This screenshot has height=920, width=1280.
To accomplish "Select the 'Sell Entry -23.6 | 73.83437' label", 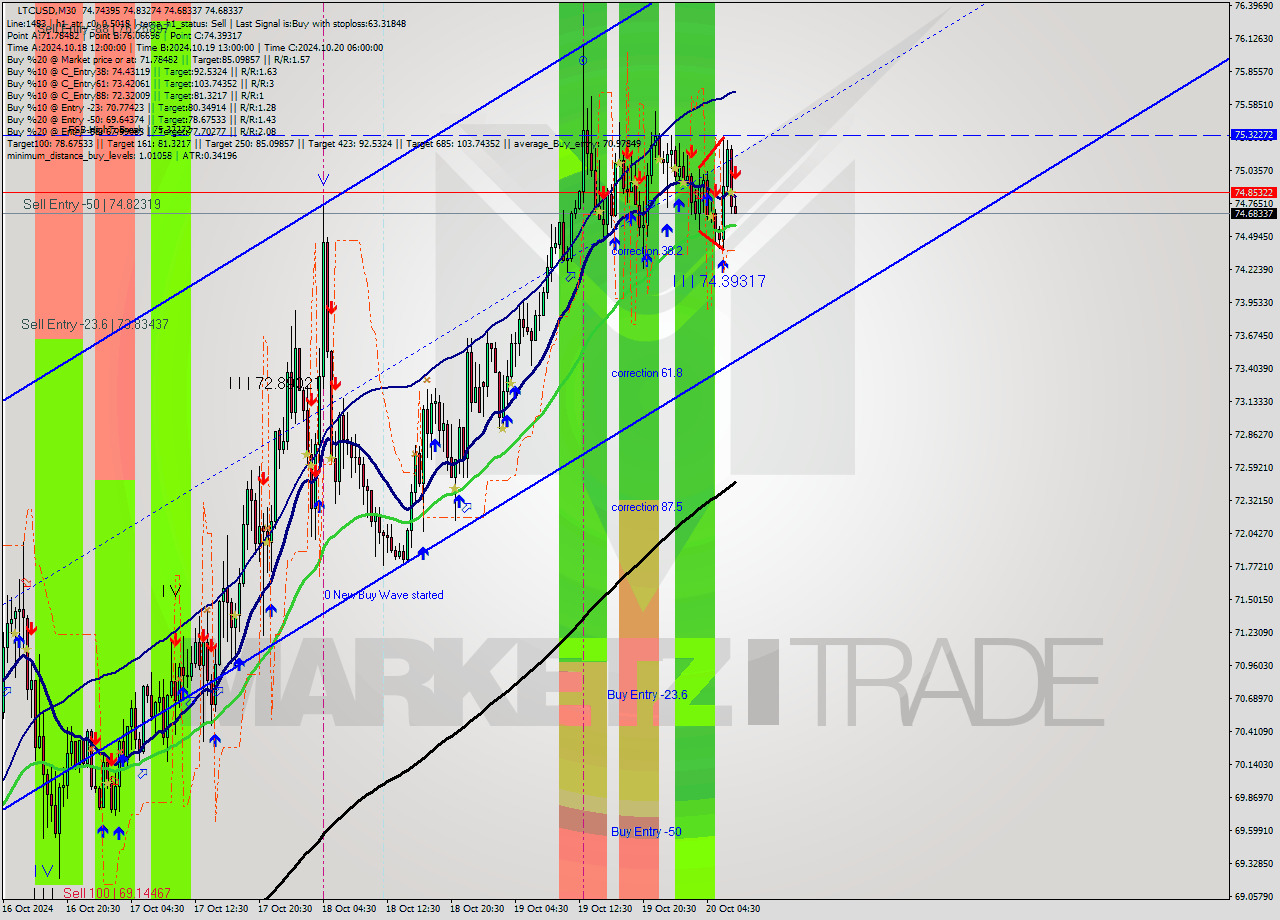I will tap(95, 324).
